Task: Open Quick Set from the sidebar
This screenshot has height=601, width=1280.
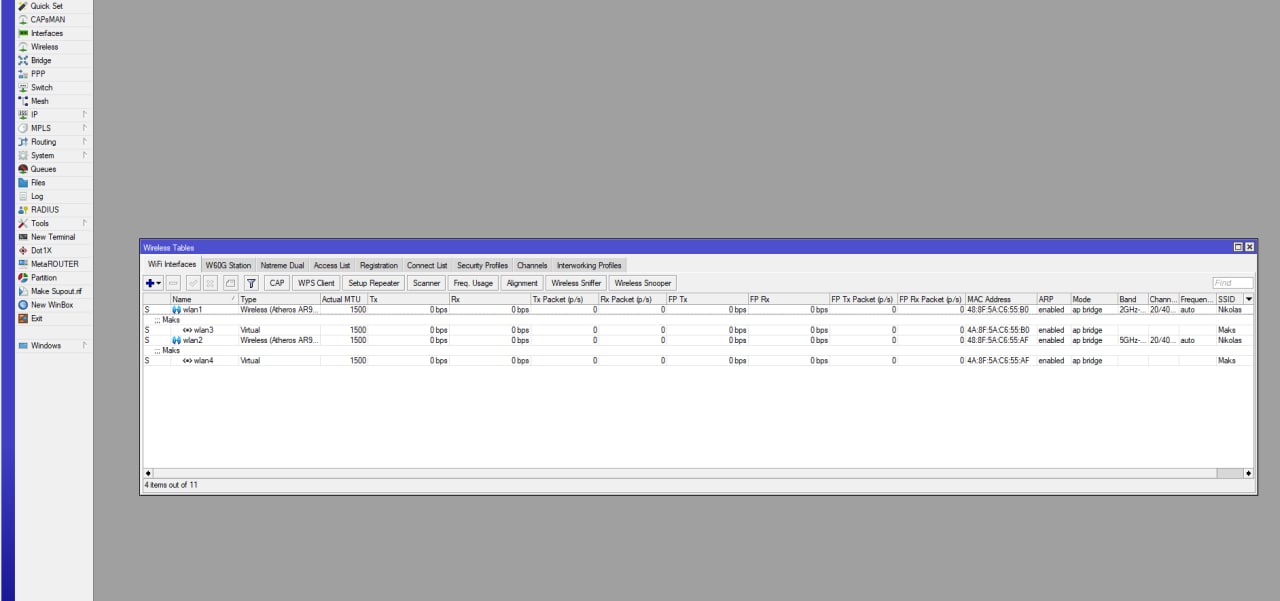Action: [46, 6]
